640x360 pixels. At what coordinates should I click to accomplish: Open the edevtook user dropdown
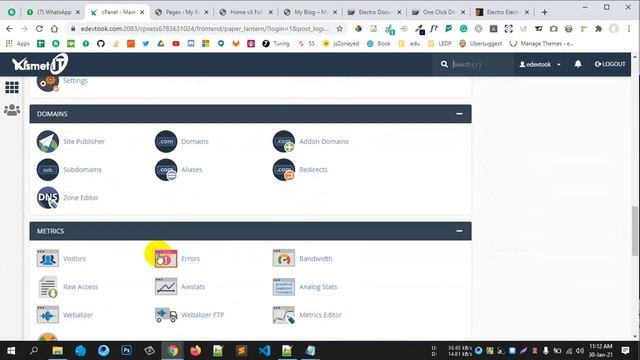point(540,64)
